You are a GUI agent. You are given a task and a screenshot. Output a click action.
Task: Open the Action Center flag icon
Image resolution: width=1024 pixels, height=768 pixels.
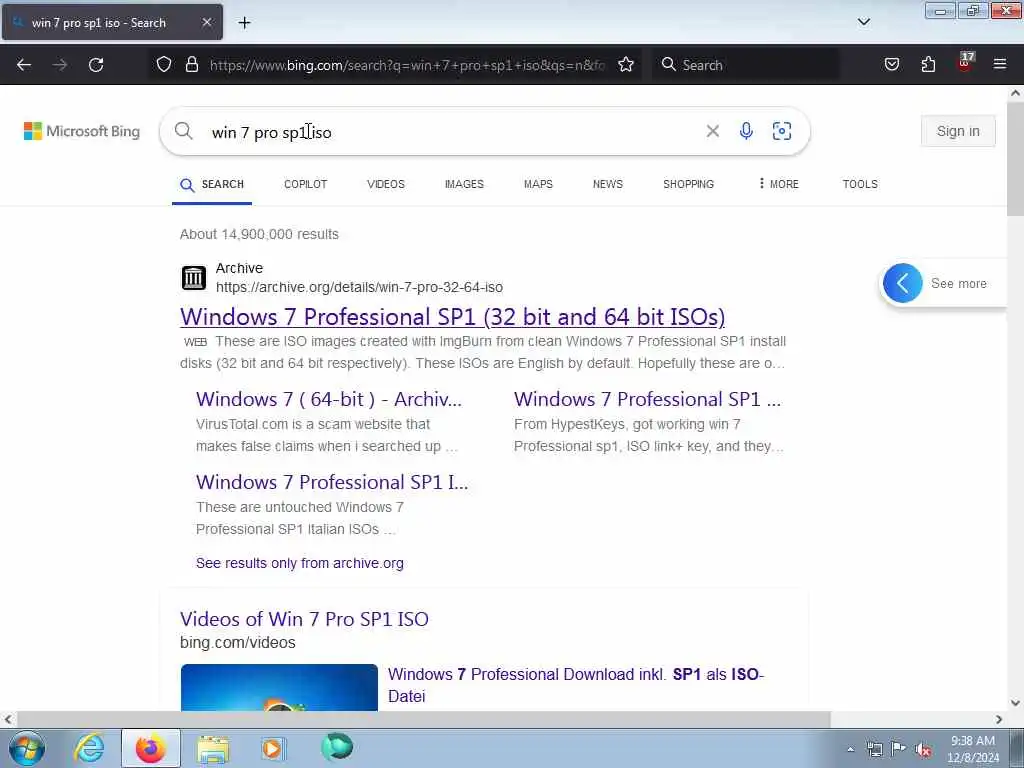(899, 749)
